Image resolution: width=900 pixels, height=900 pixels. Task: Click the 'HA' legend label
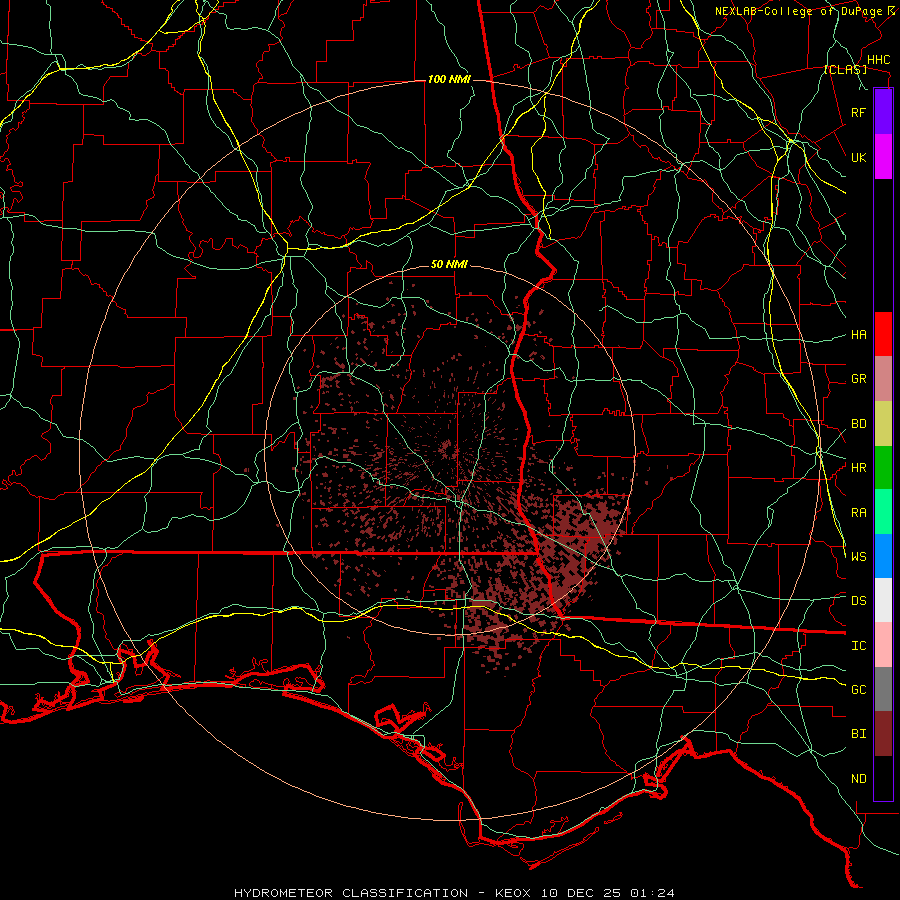(858, 335)
